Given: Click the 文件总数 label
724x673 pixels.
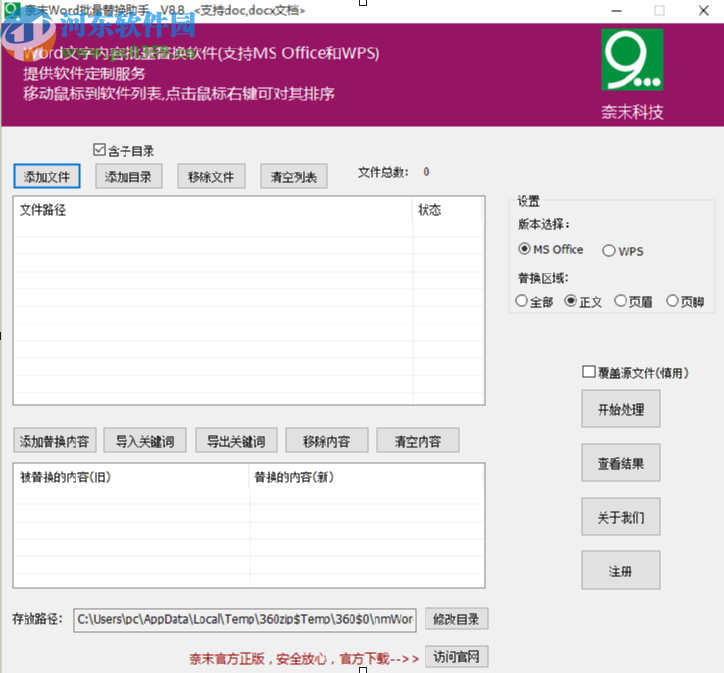Looking at the screenshot, I should pyautogui.click(x=383, y=172).
